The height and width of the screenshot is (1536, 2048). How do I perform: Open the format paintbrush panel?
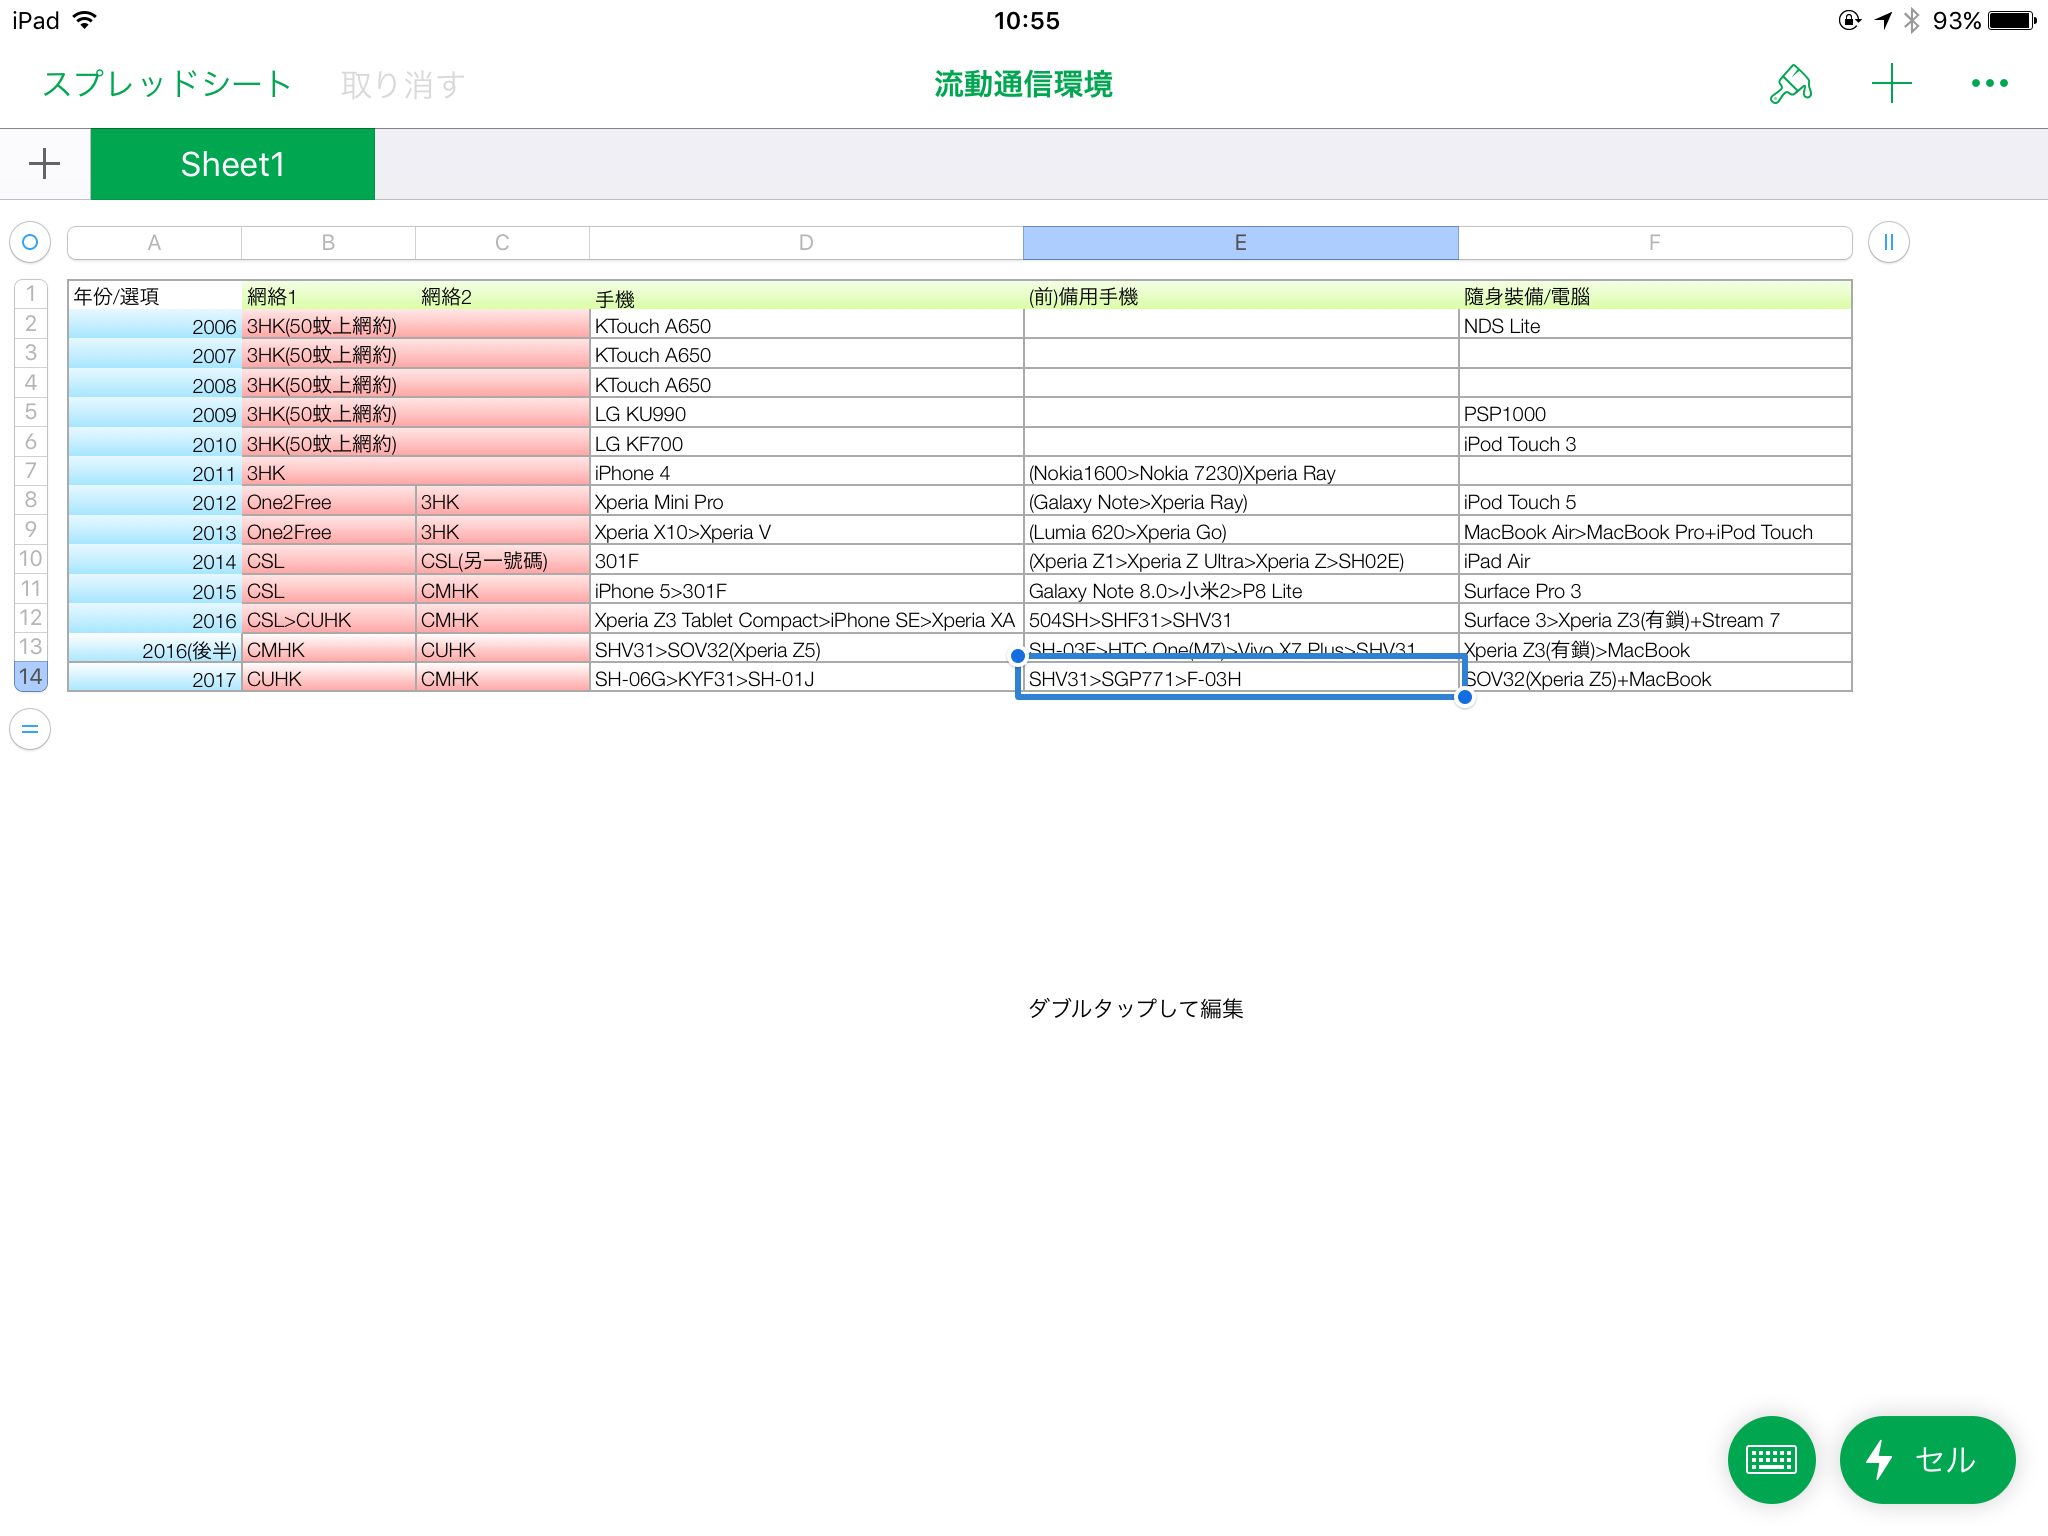pyautogui.click(x=1790, y=85)
